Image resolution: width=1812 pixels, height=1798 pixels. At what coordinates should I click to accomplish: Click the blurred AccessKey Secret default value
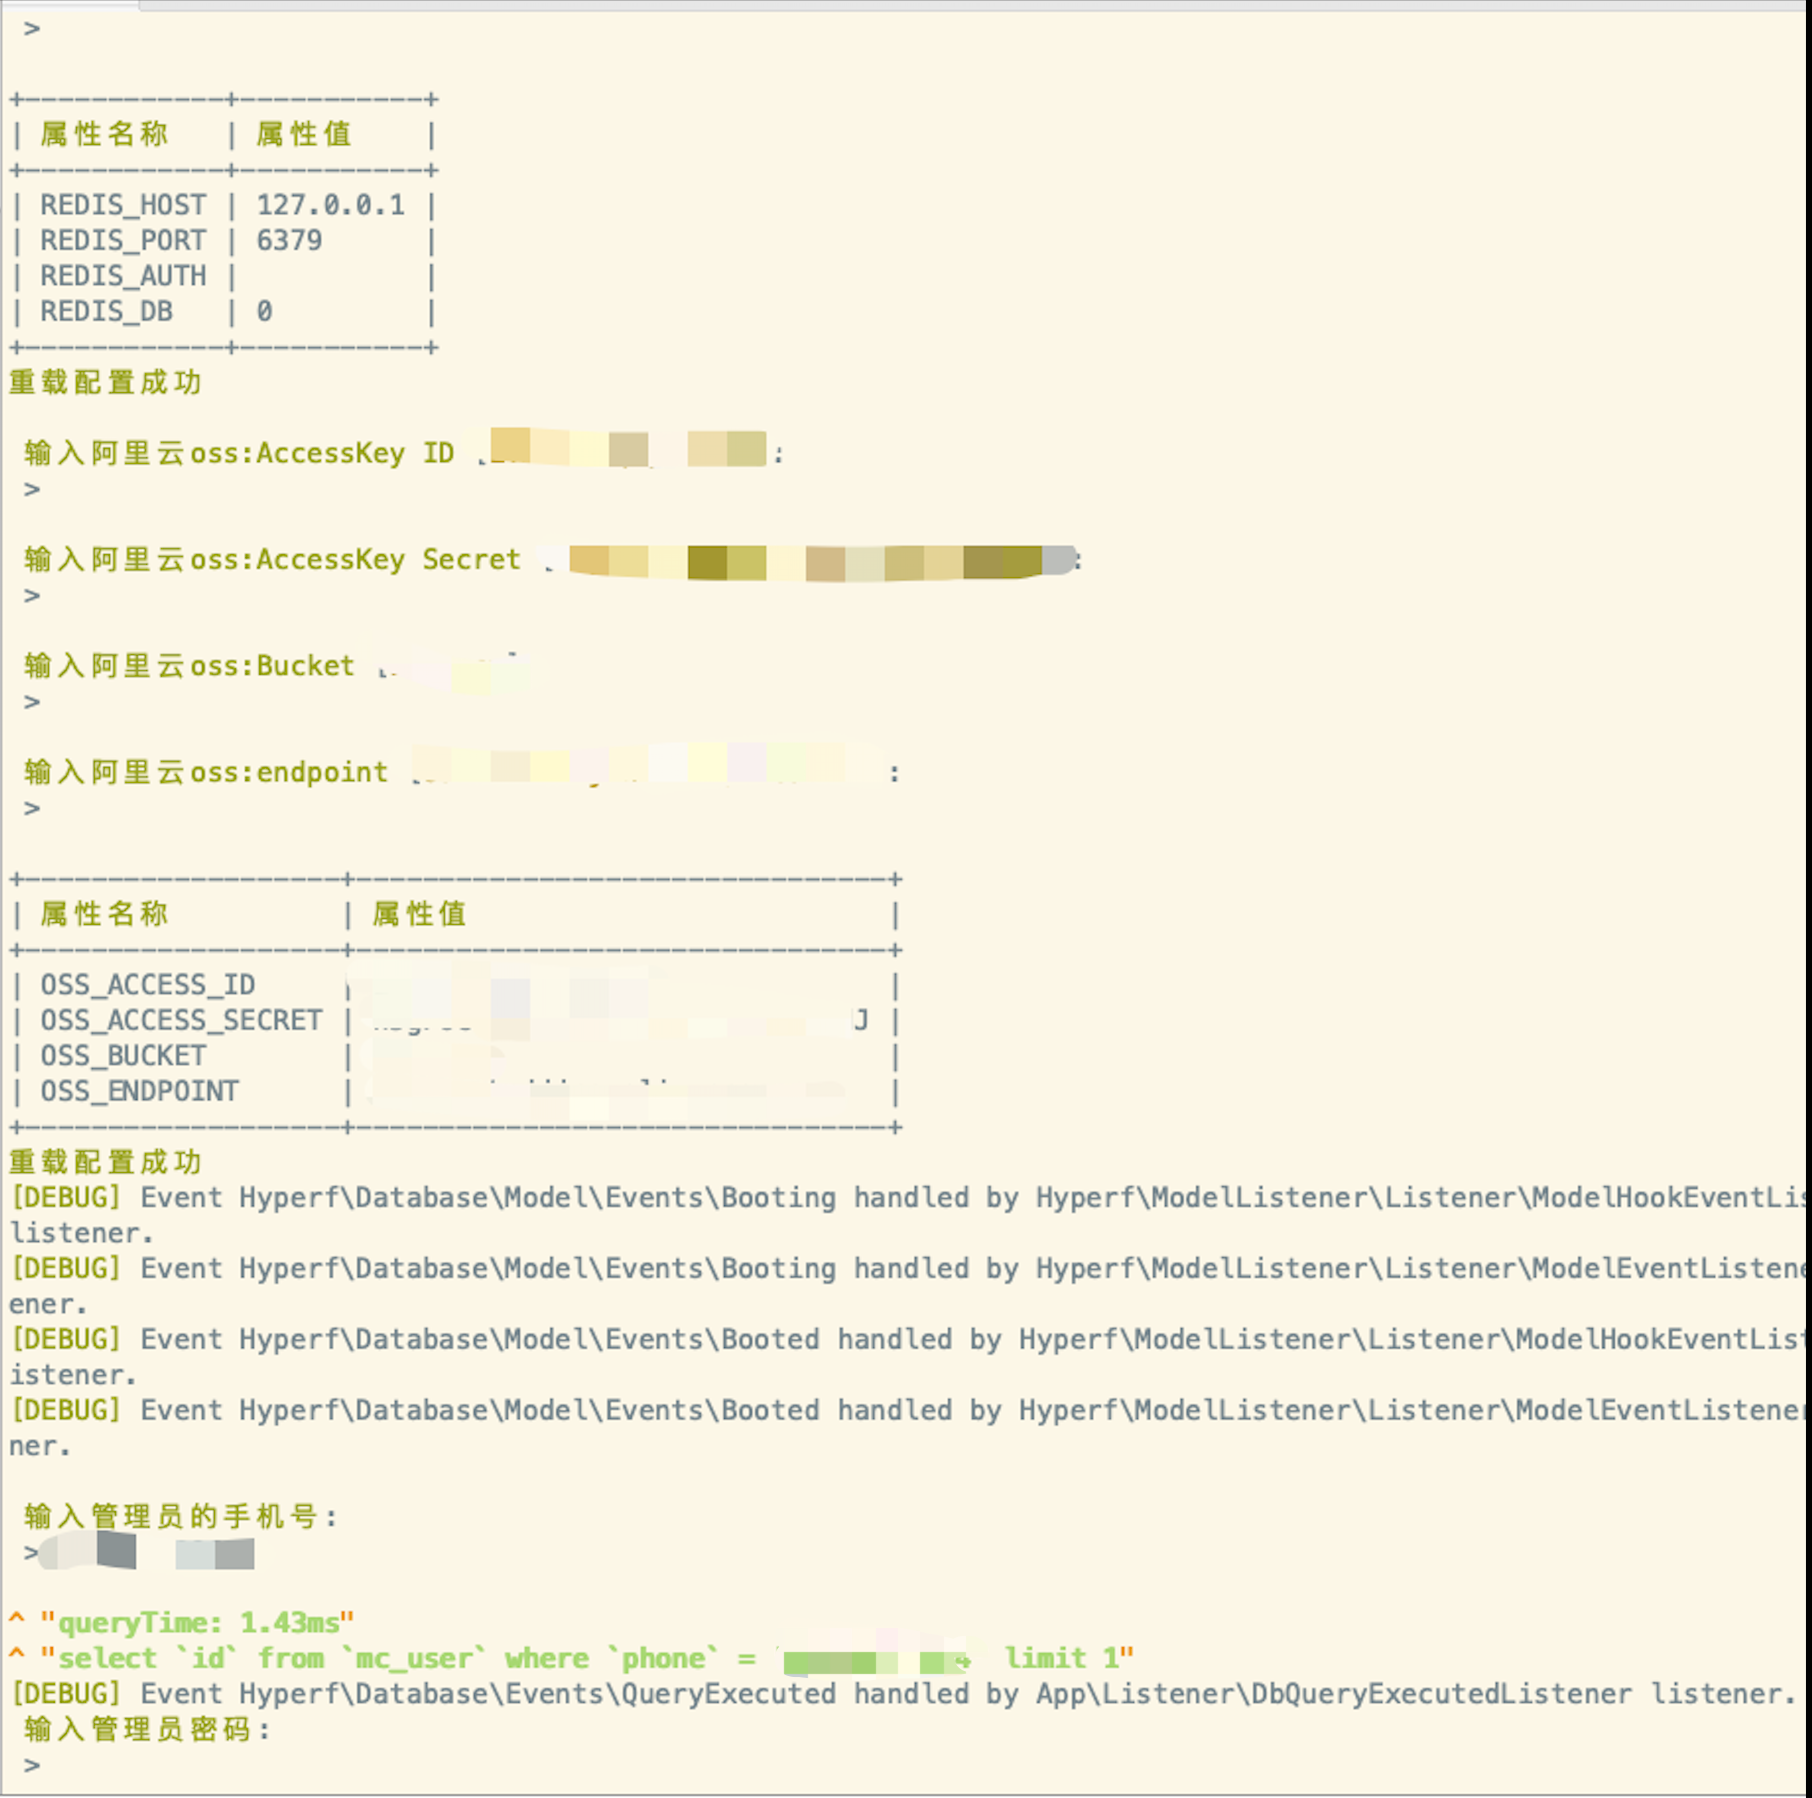click(820, 561)
